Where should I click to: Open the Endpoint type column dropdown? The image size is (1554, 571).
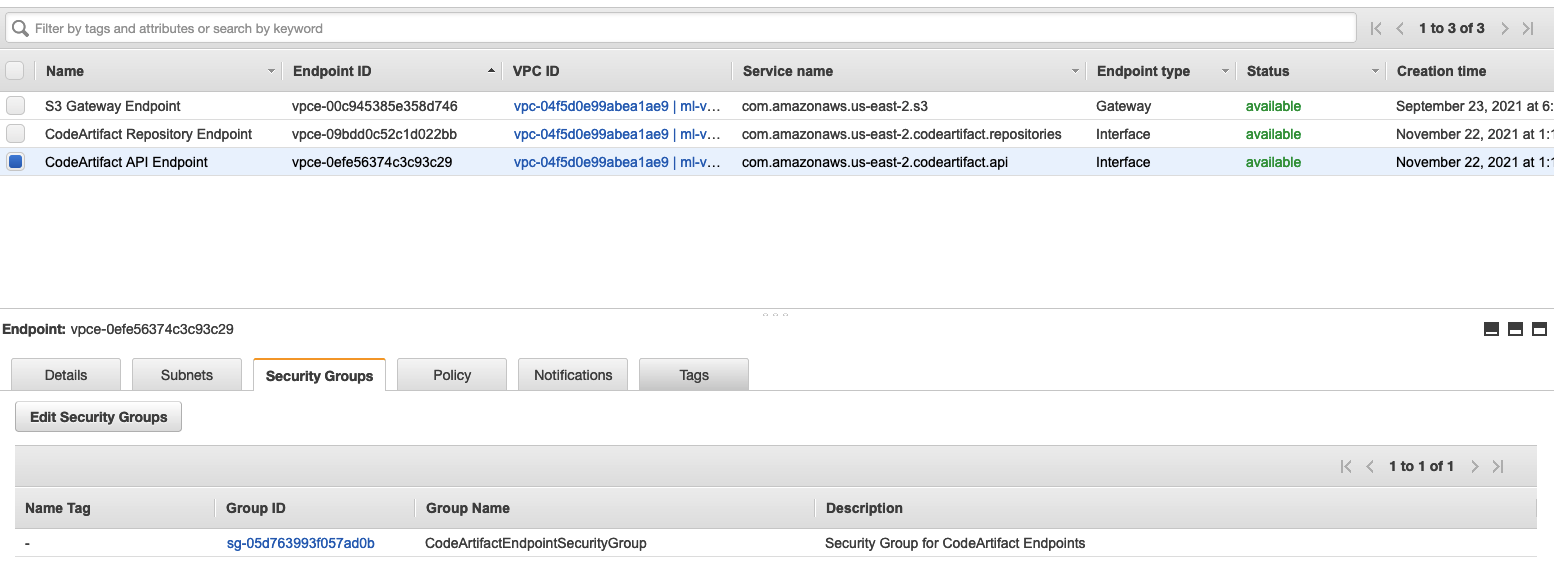pyautogui.click(x=1225, y=72)
